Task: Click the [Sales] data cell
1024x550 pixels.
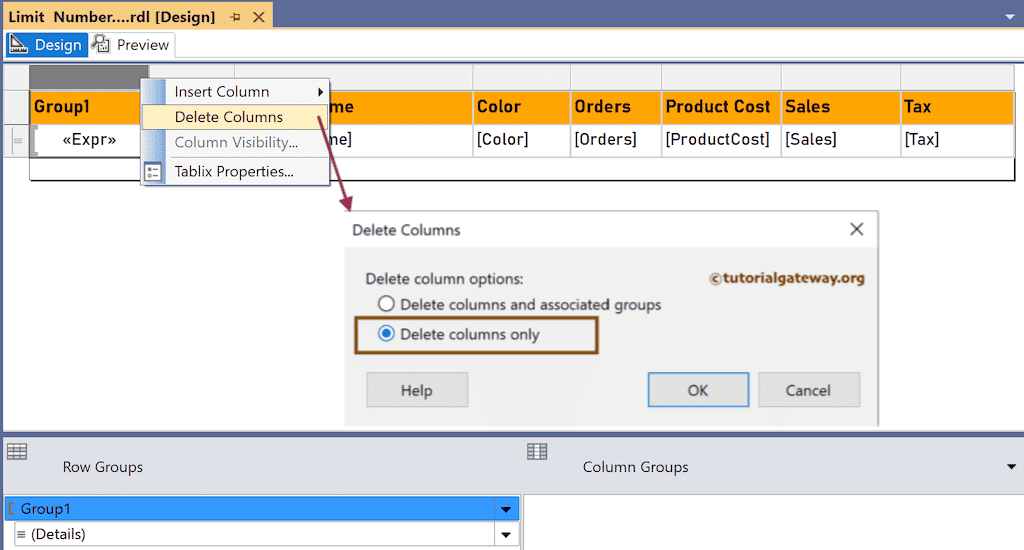Action: point(840,140)
